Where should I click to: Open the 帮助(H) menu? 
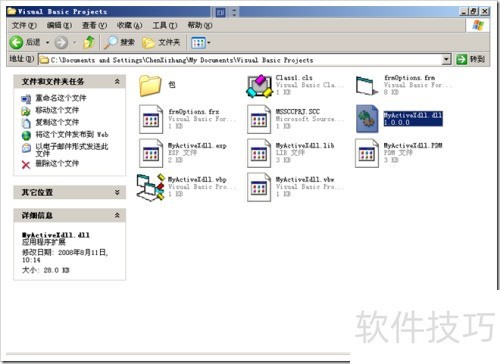tap(200, 25)
